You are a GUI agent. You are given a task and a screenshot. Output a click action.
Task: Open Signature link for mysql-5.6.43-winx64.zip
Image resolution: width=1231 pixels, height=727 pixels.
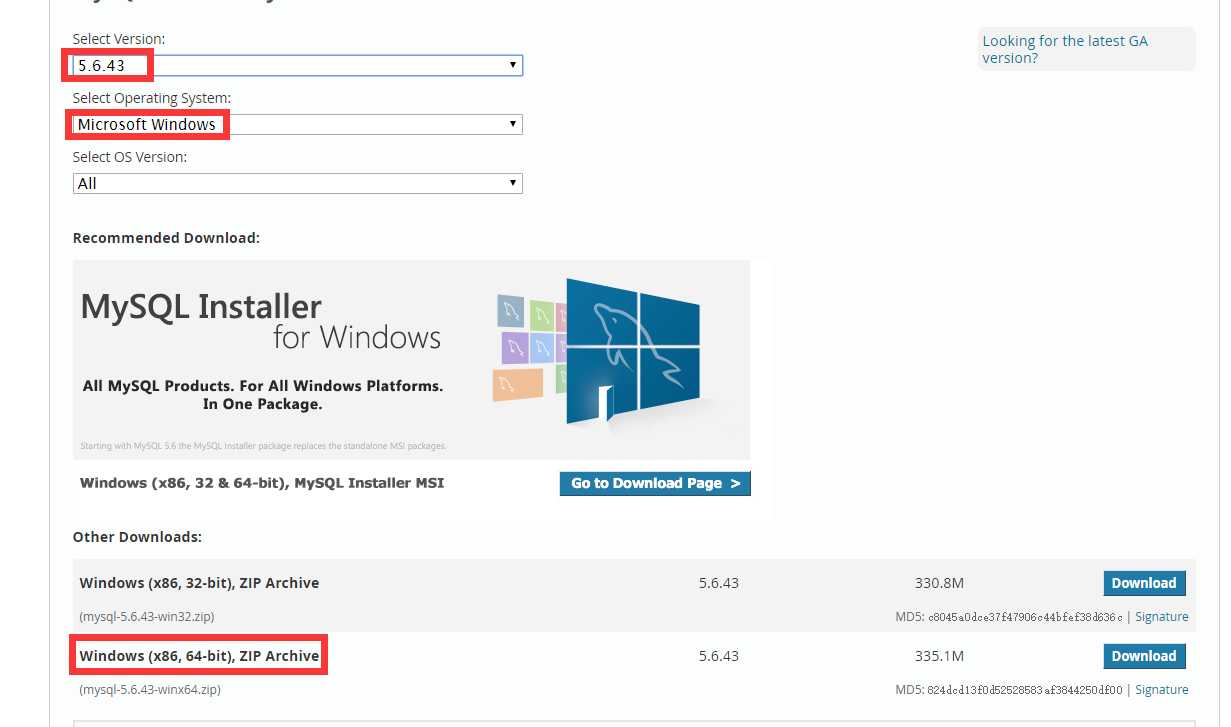point(1162,690)
